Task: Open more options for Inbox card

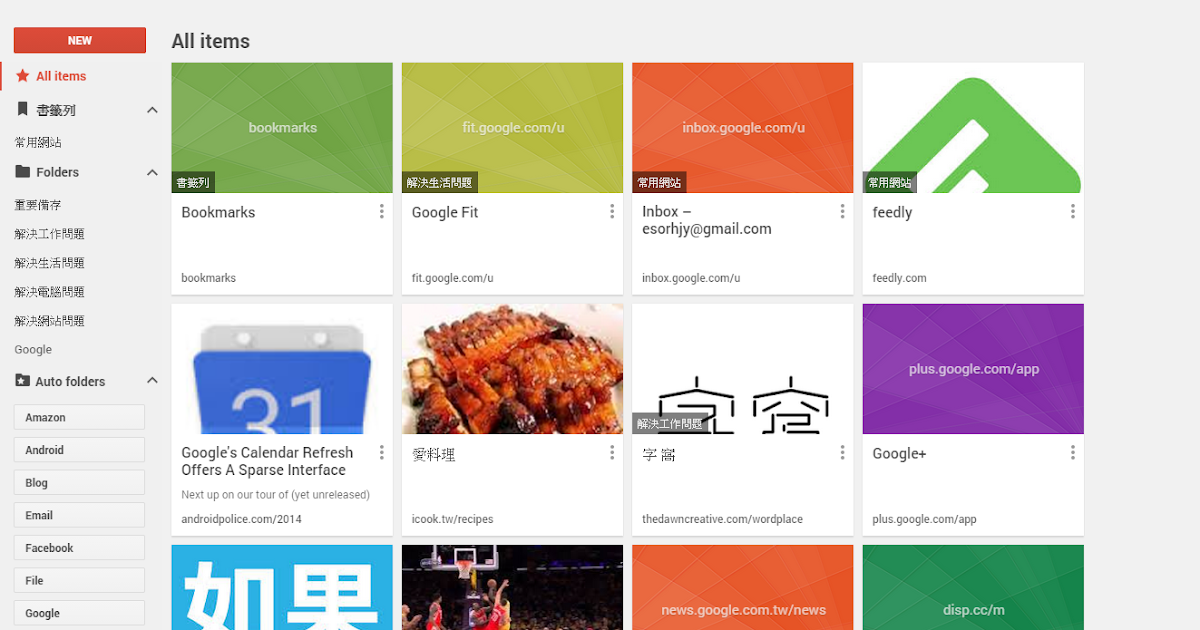Action: [x=842, y=211]
